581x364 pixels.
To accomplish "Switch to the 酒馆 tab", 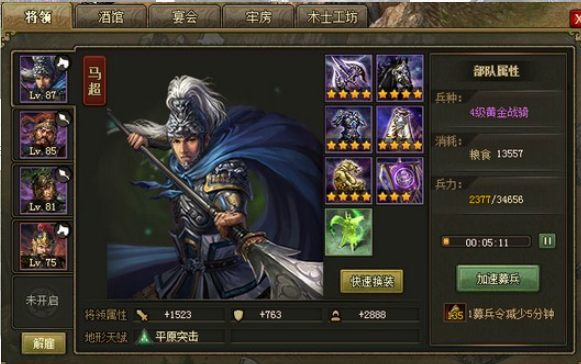I will 111,17.
